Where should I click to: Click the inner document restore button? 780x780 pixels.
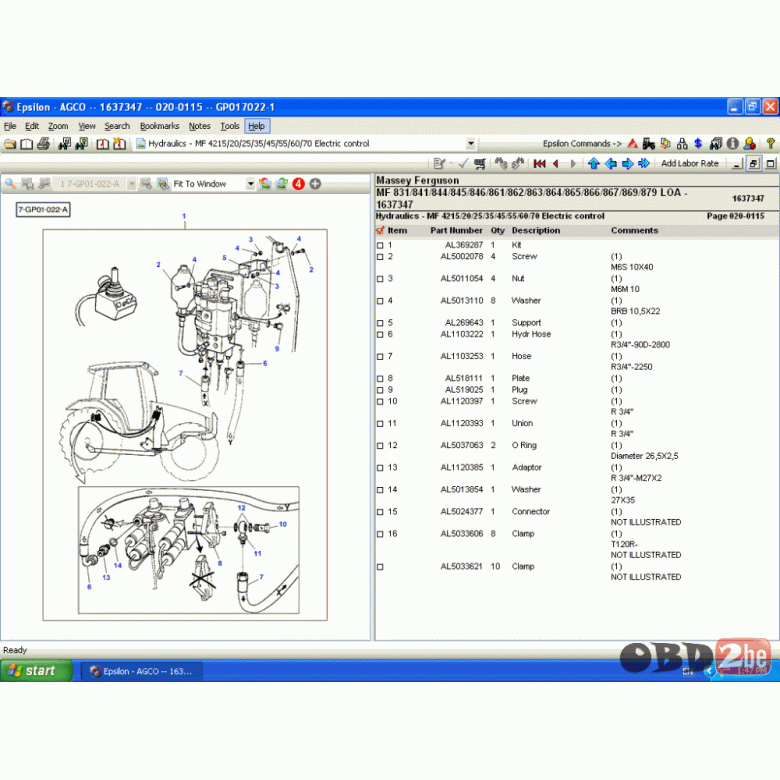pos(754,164)
